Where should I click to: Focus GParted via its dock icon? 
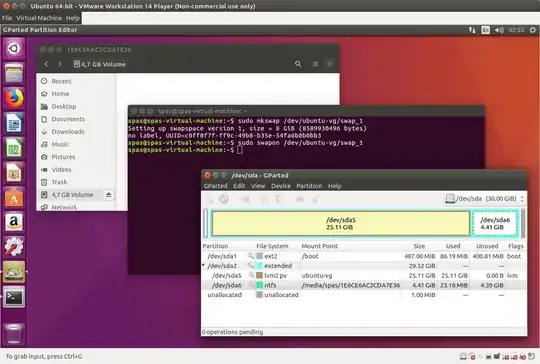pos(14,272)
